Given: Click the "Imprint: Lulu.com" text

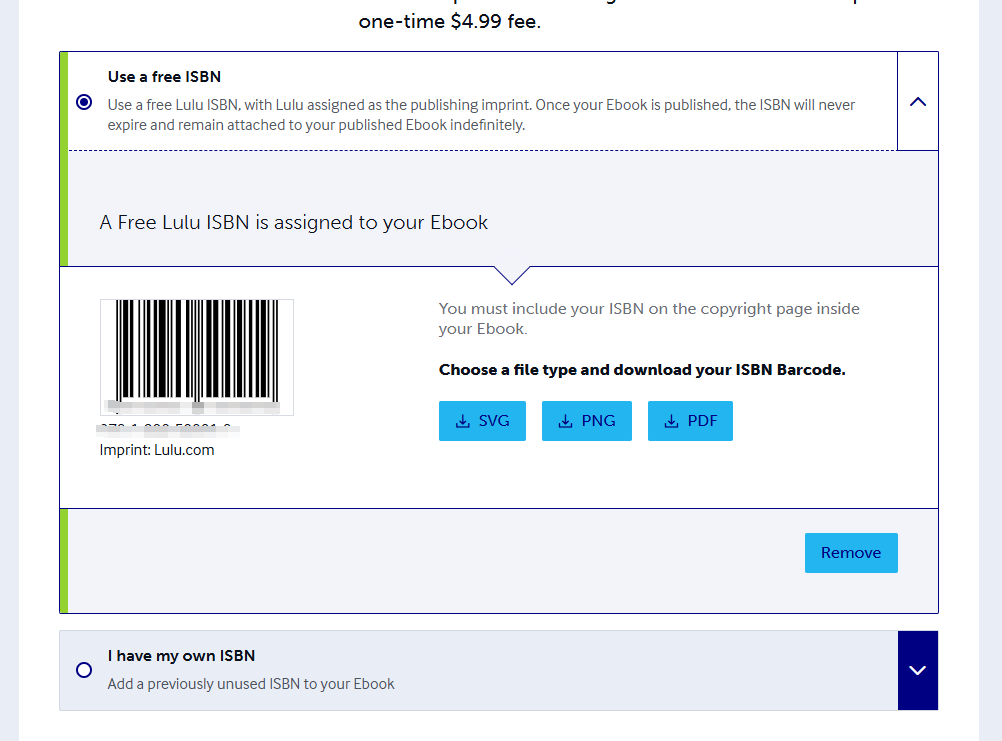Looking at the screenshot, I should coord(157,450).
